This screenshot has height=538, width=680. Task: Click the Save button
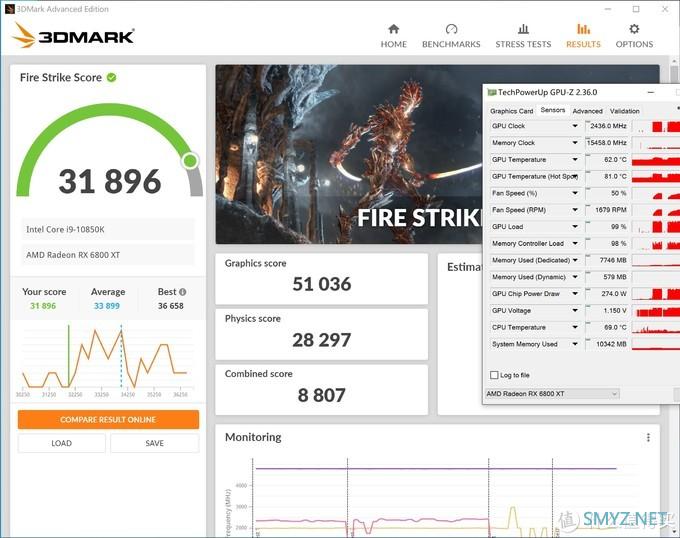click(x=154, y=443)
